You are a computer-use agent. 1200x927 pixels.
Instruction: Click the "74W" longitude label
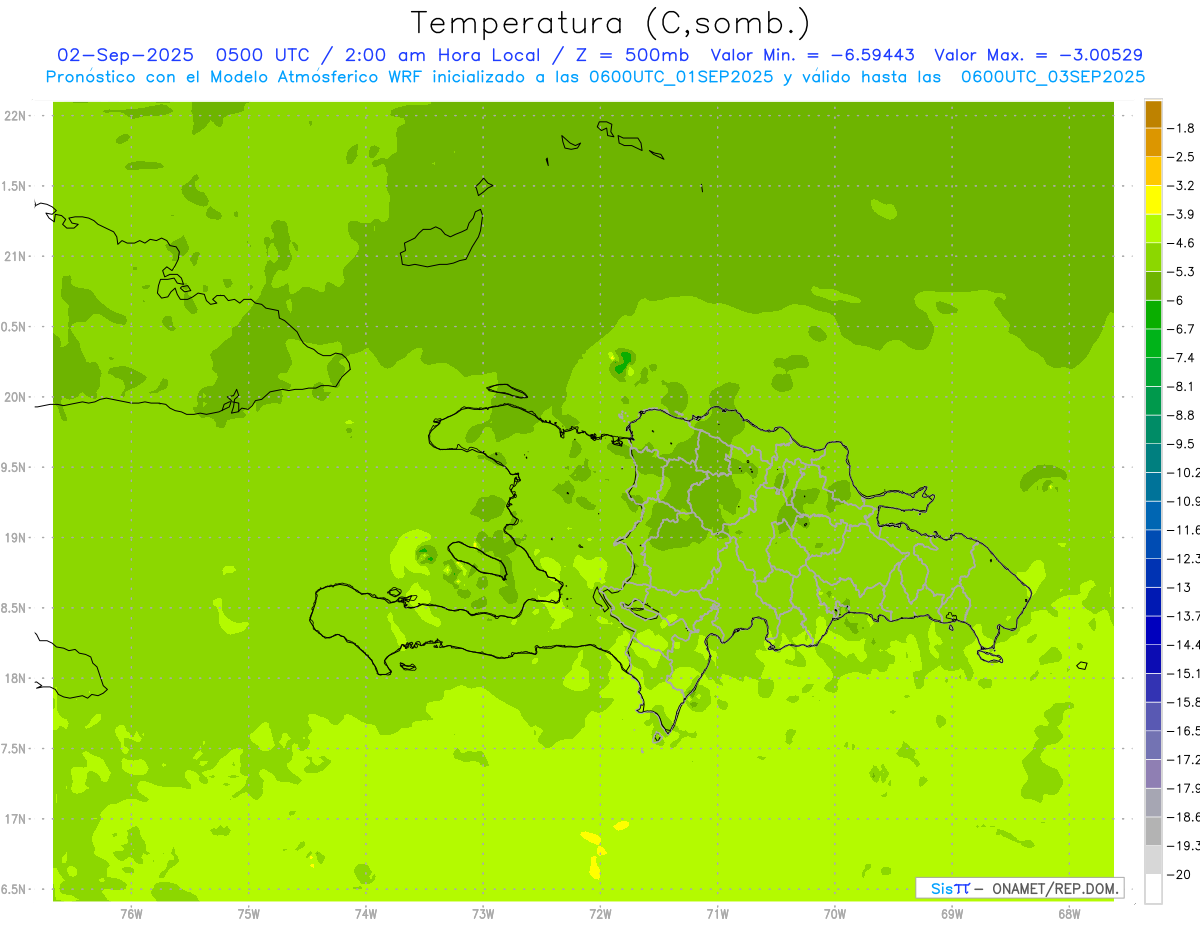366,914
